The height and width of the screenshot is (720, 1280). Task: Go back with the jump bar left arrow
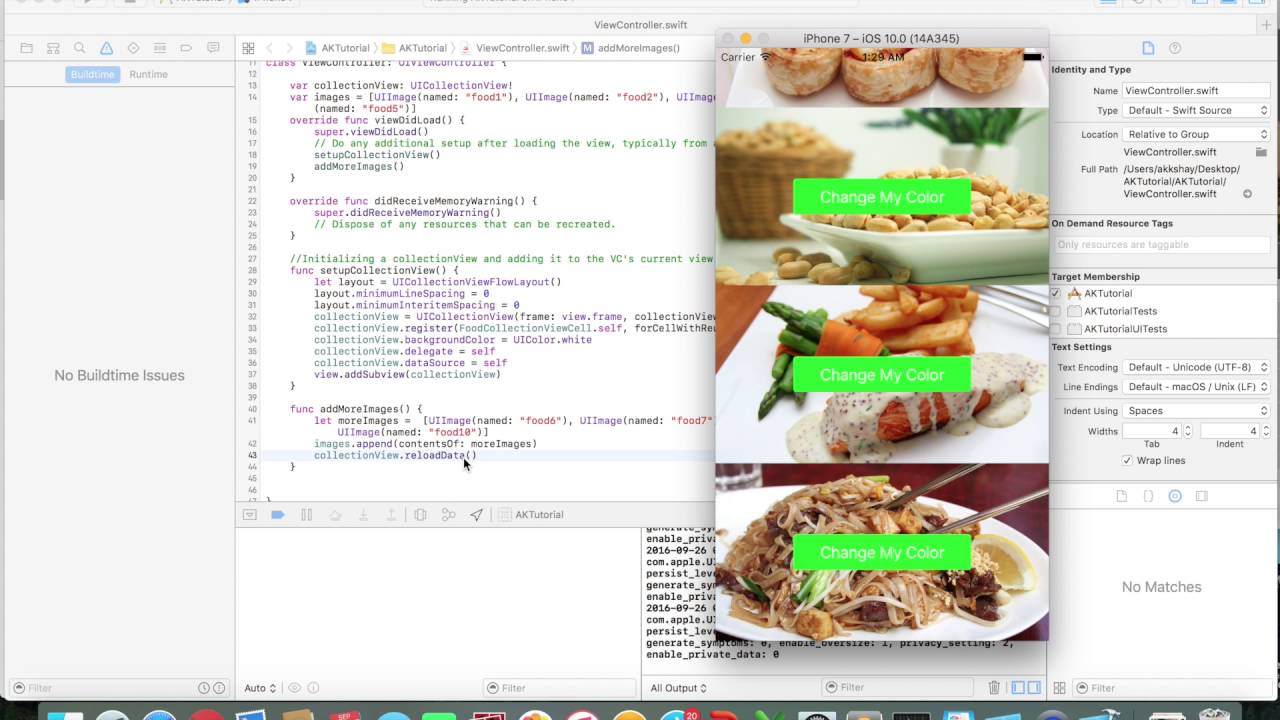(270, 48)
